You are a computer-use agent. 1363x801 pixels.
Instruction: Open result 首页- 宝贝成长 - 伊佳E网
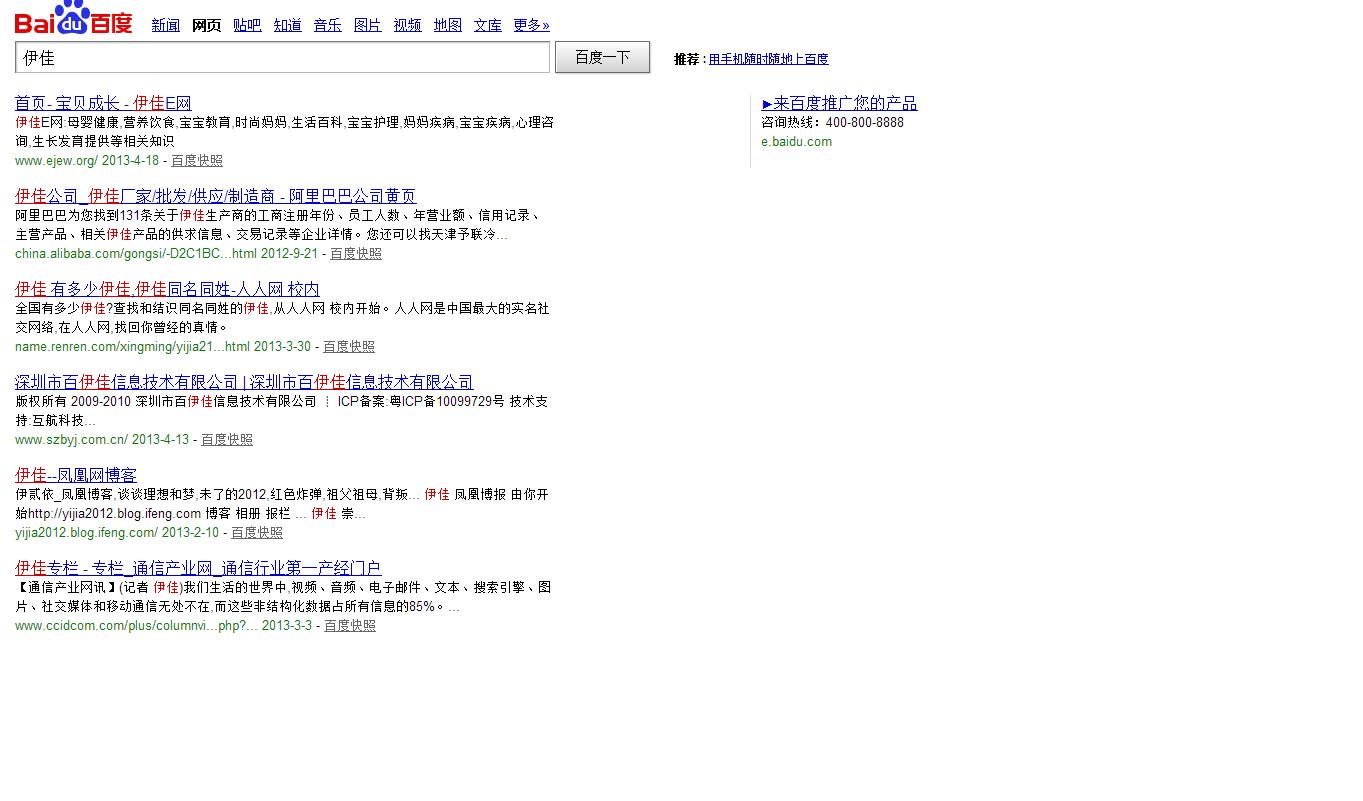(103, 103)
